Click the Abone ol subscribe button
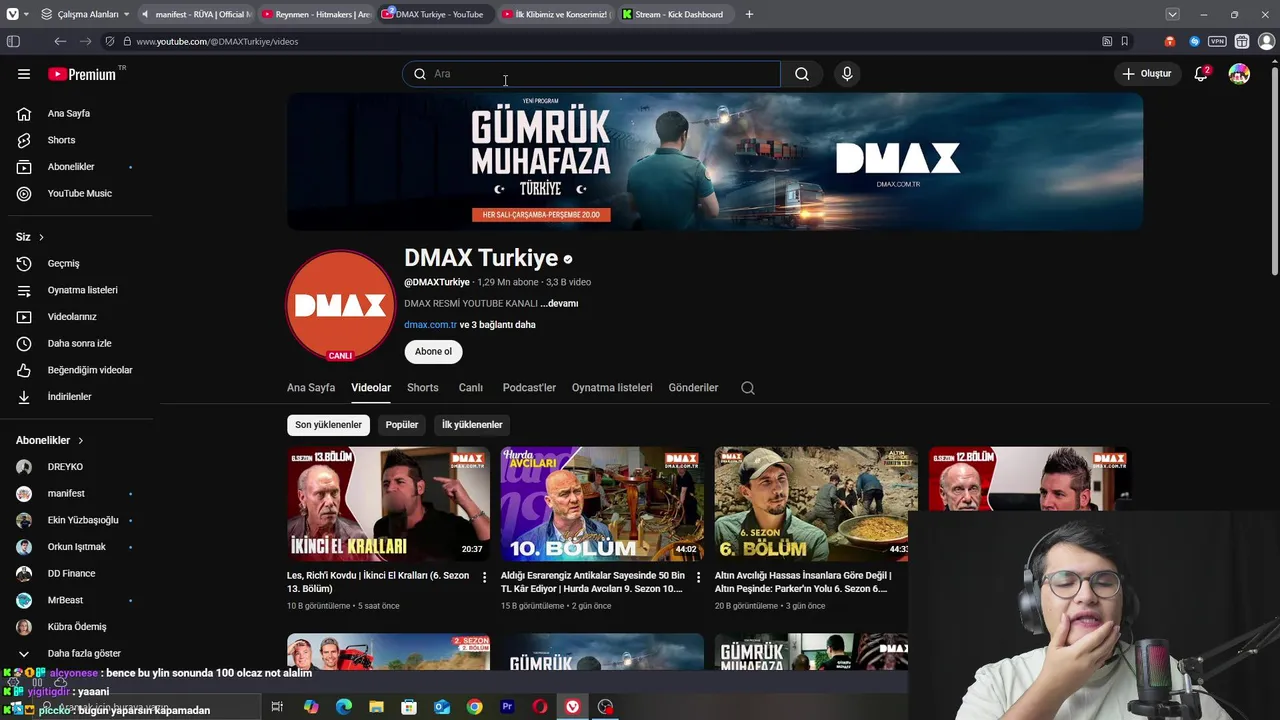 (x=433, y=351)
